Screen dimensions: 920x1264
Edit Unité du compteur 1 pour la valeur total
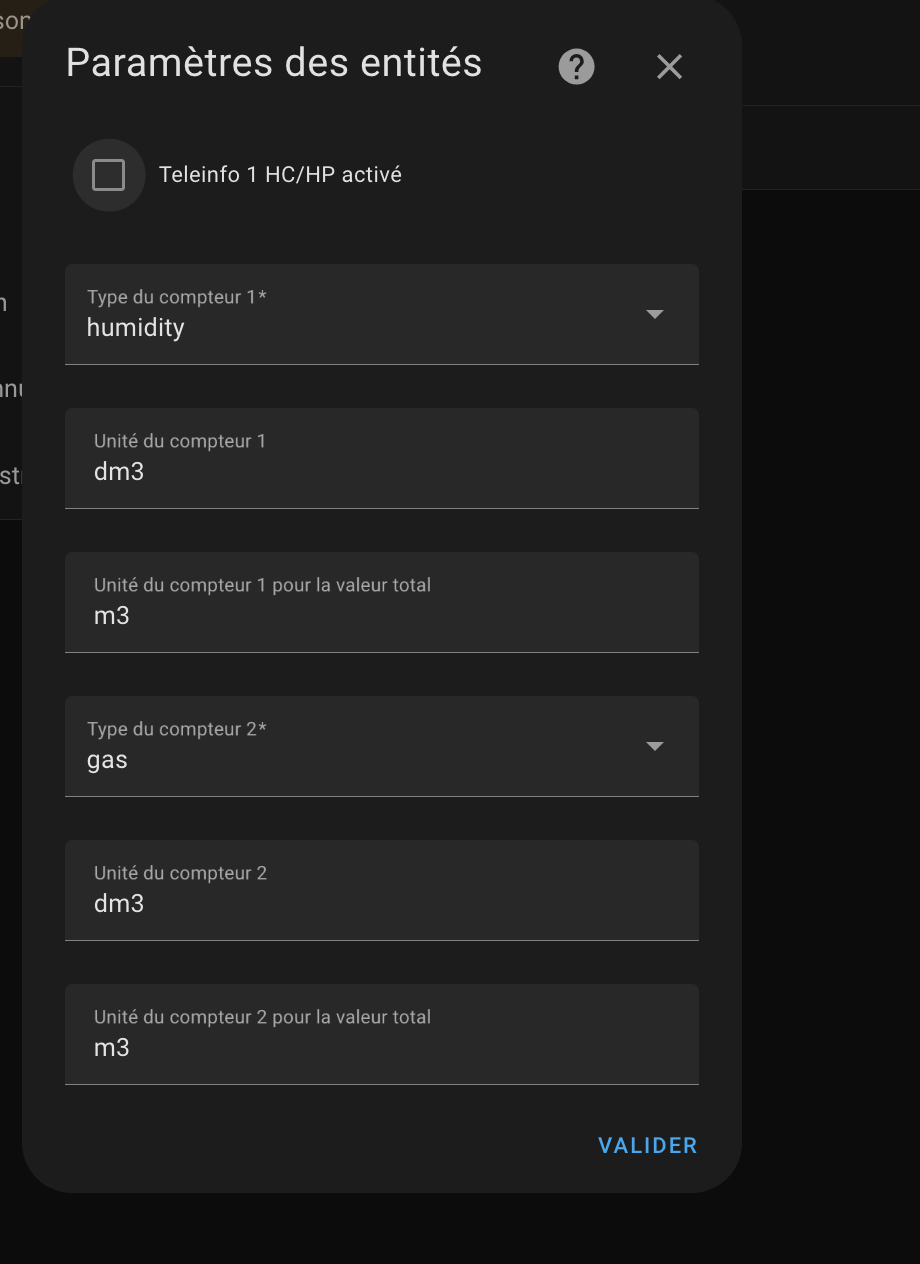[382, 602]
